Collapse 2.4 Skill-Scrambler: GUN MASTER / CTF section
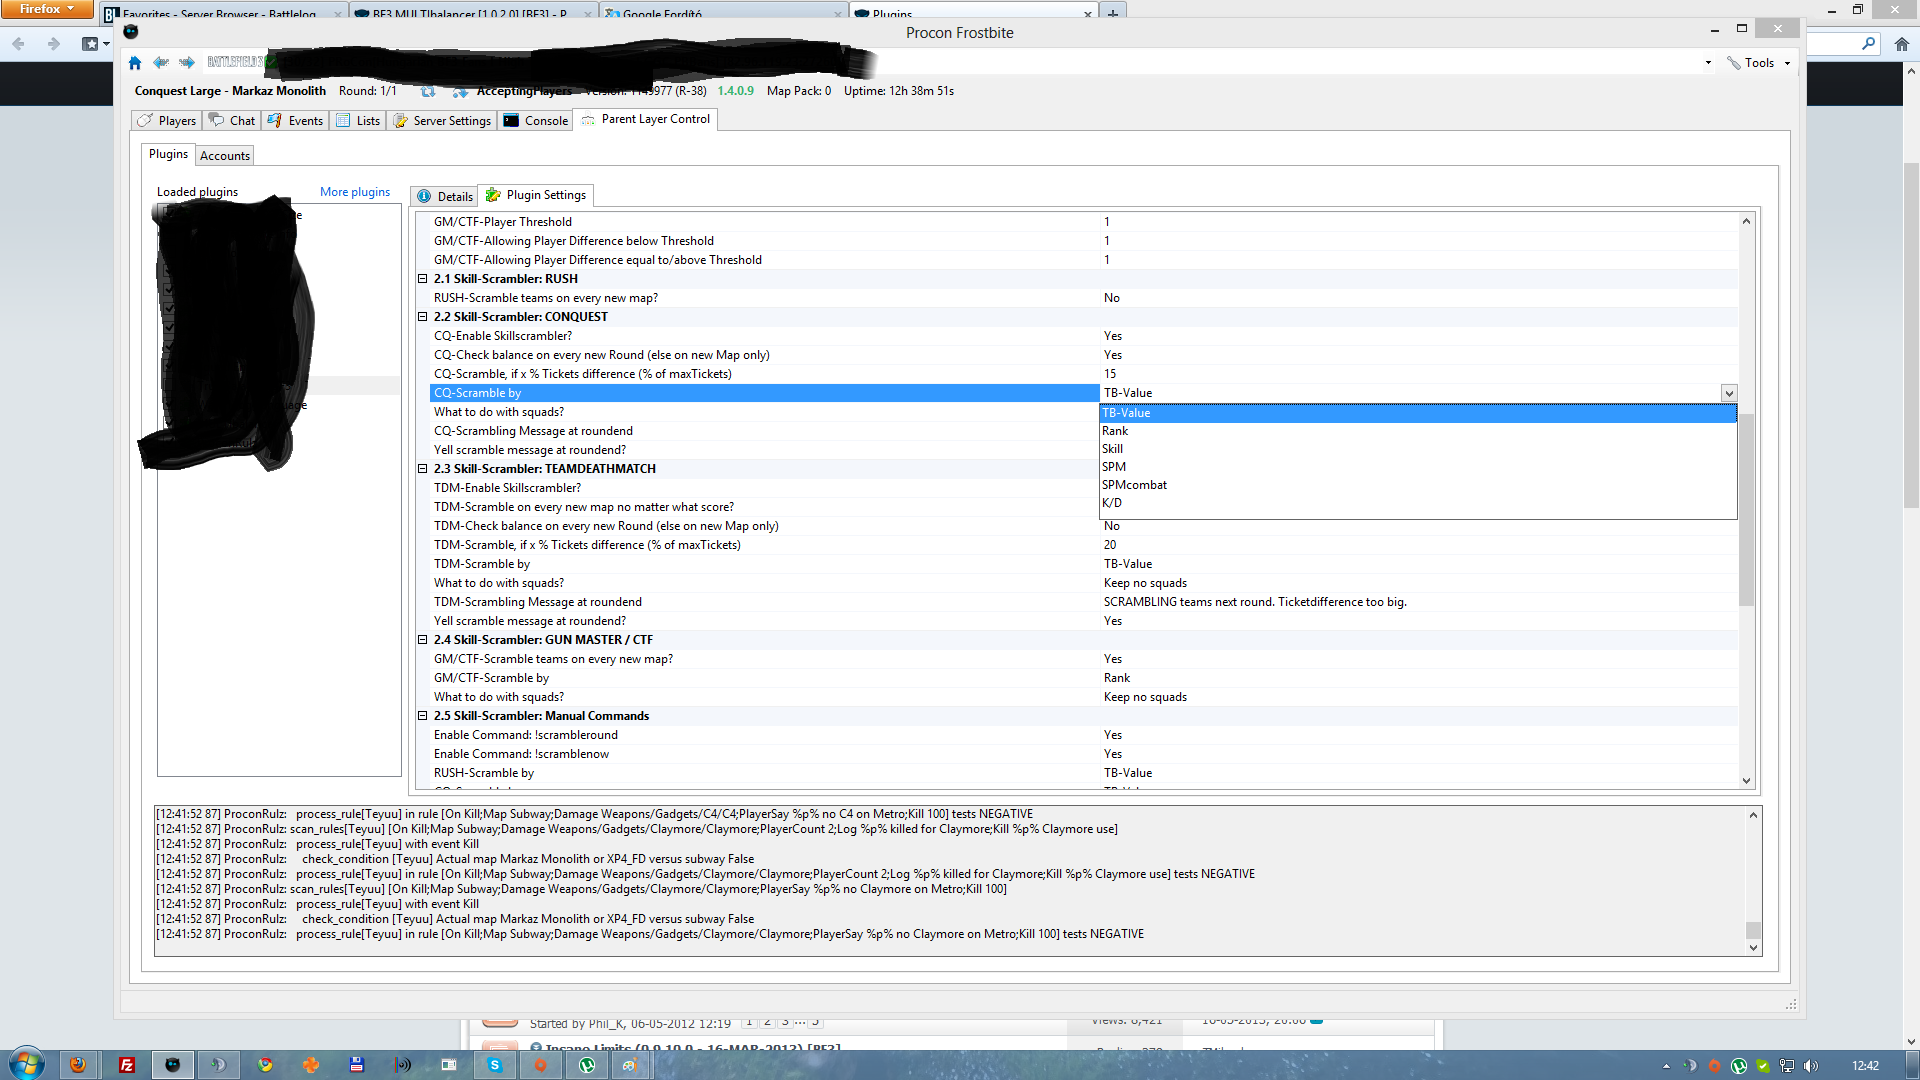Viewport: 1920px width, 1080px height. point(423,640)
